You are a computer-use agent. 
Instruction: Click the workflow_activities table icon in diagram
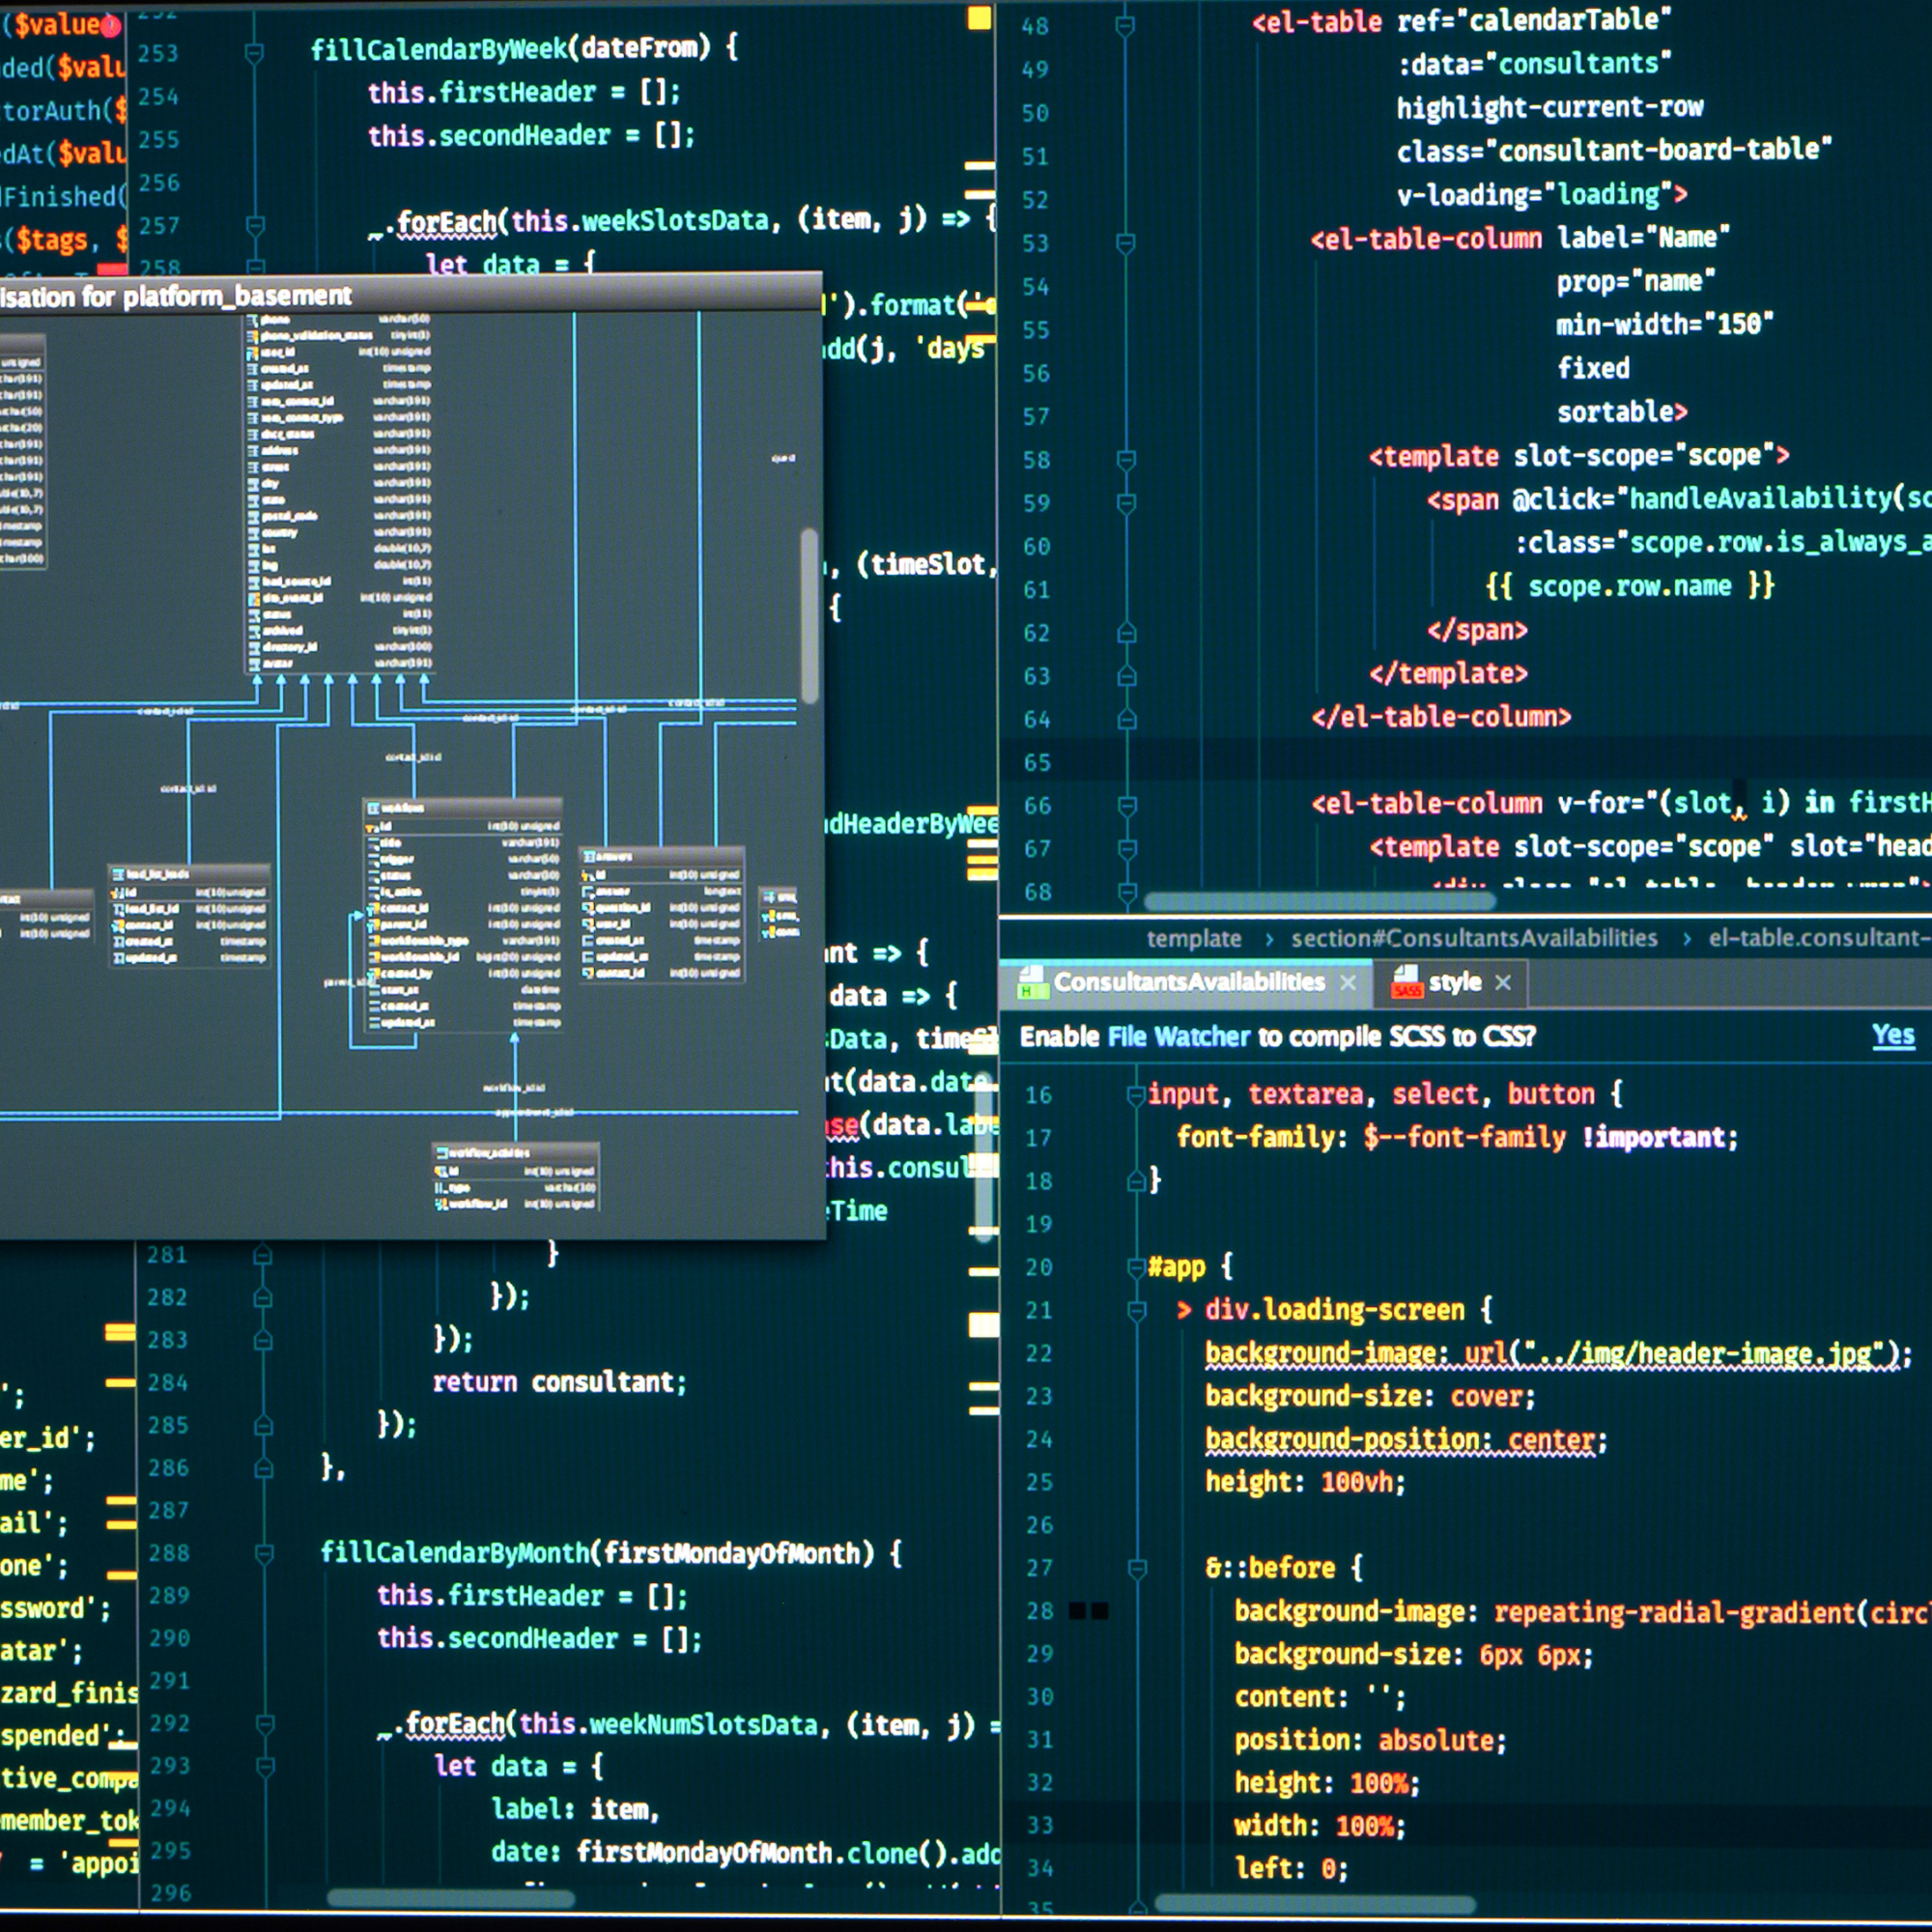[x=442, y=1153]
